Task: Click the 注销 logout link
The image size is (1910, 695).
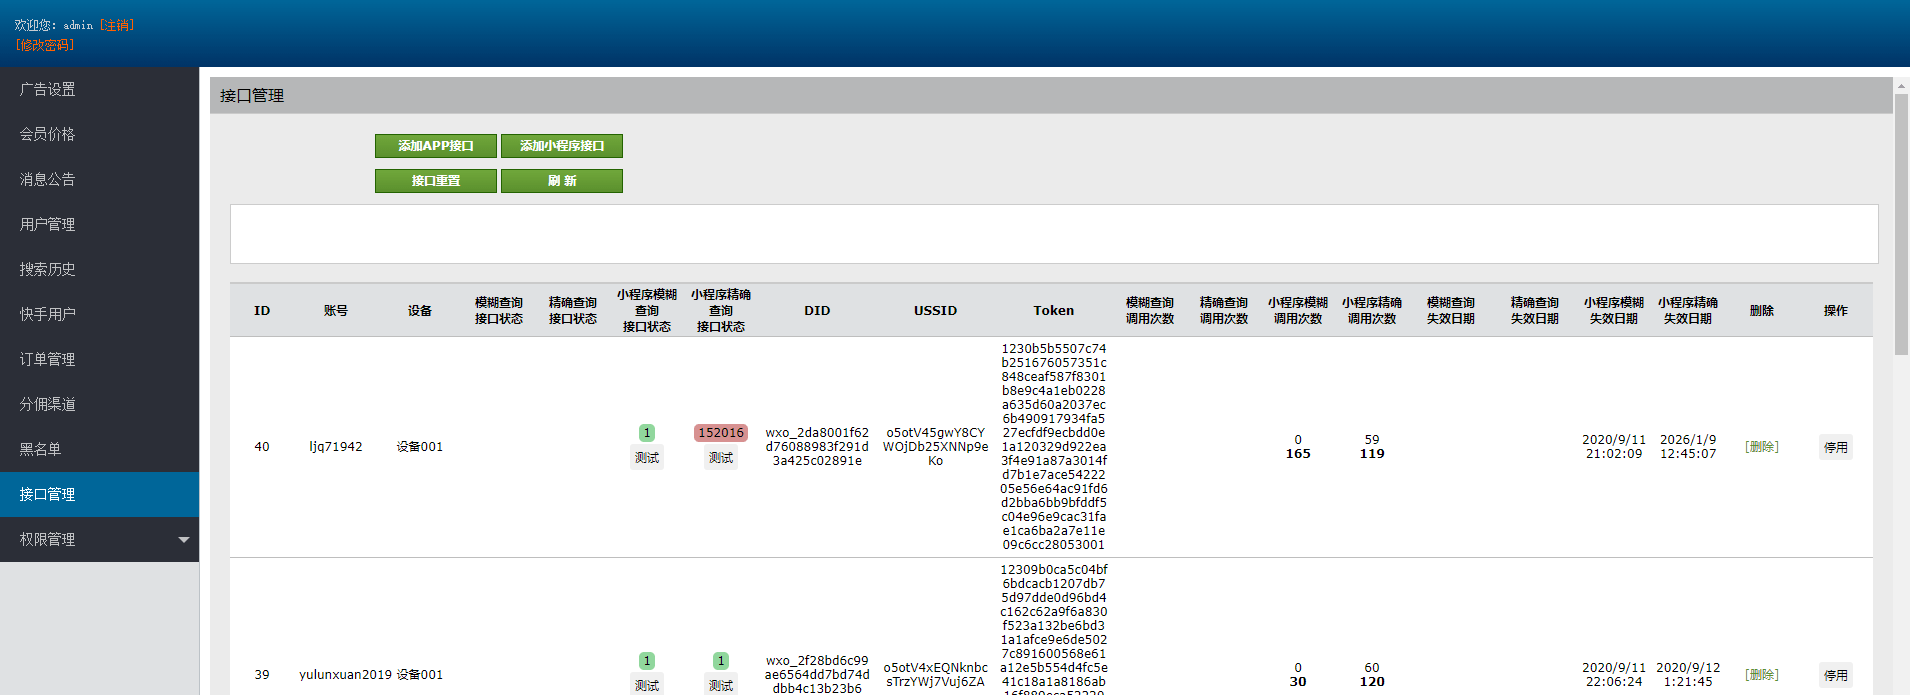Action: click(117, 25)
